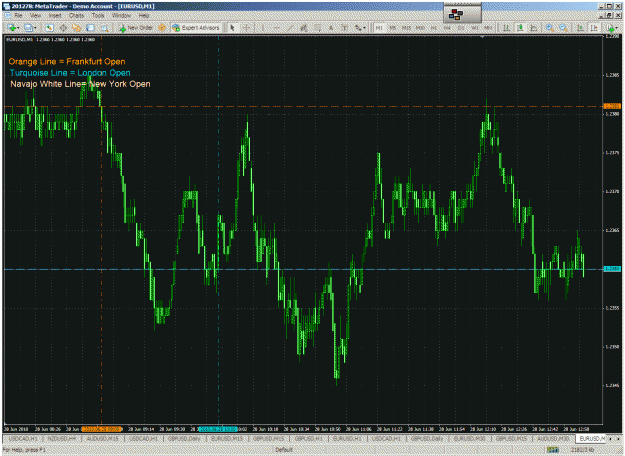Switch to the D1 timeframe
The height and width of the screenshot is (456, 625).
coord(461,28)
